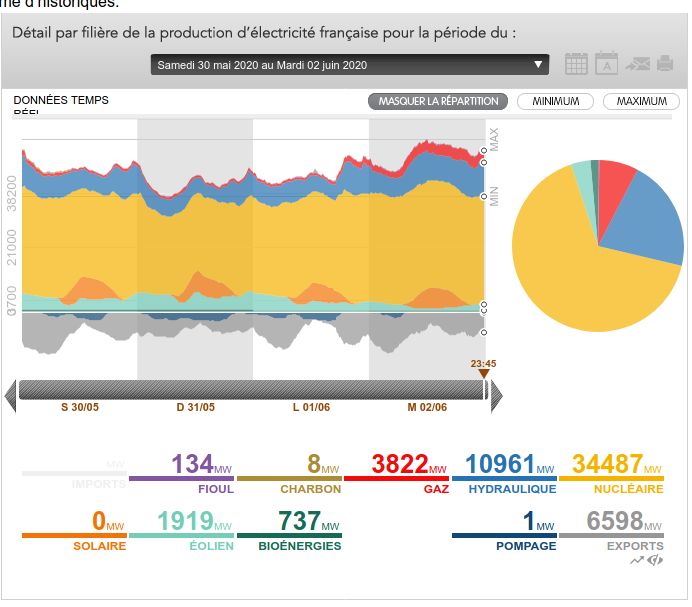The width and height of the screenshot is (692, 607).
Task: Toggle the NUCLÉAIRE series tile
Action: (x=610, y=474)
